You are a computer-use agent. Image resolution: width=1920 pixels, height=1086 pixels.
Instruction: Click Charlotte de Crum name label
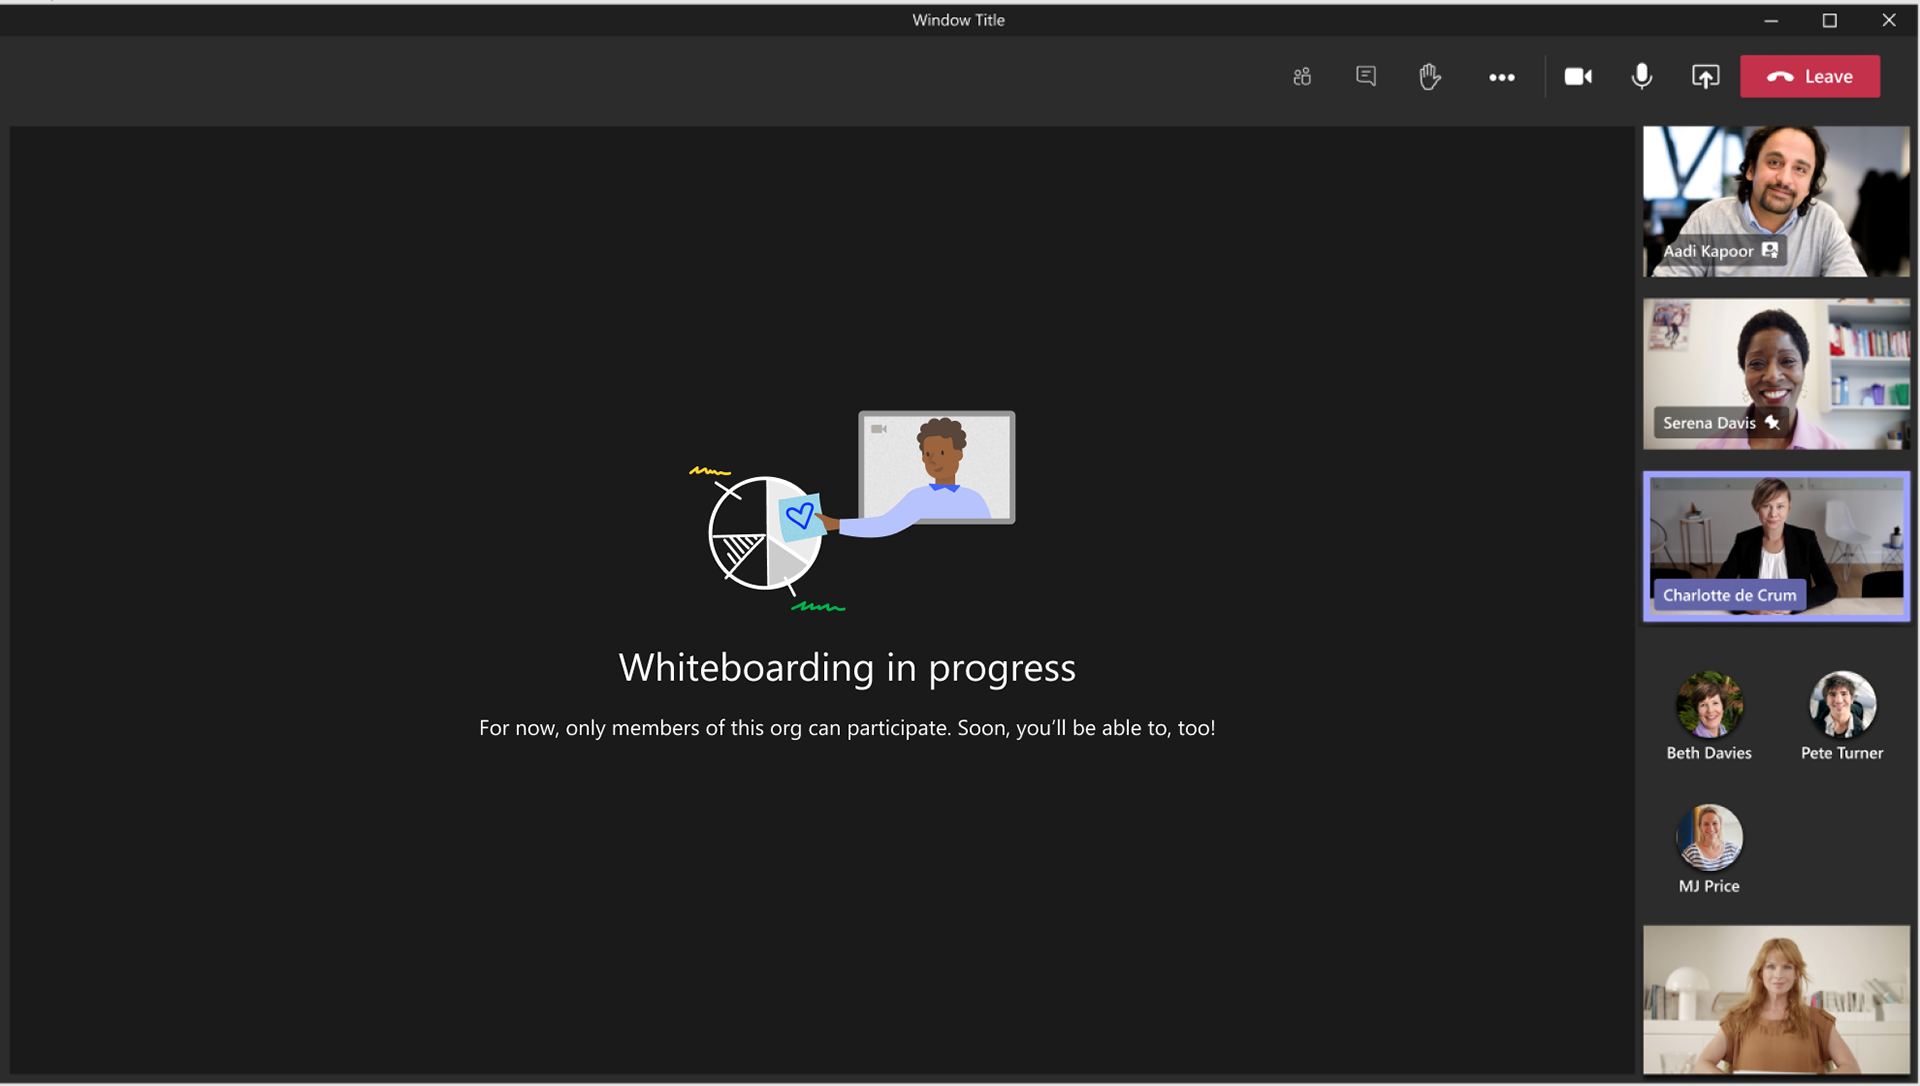[1729, 595]
